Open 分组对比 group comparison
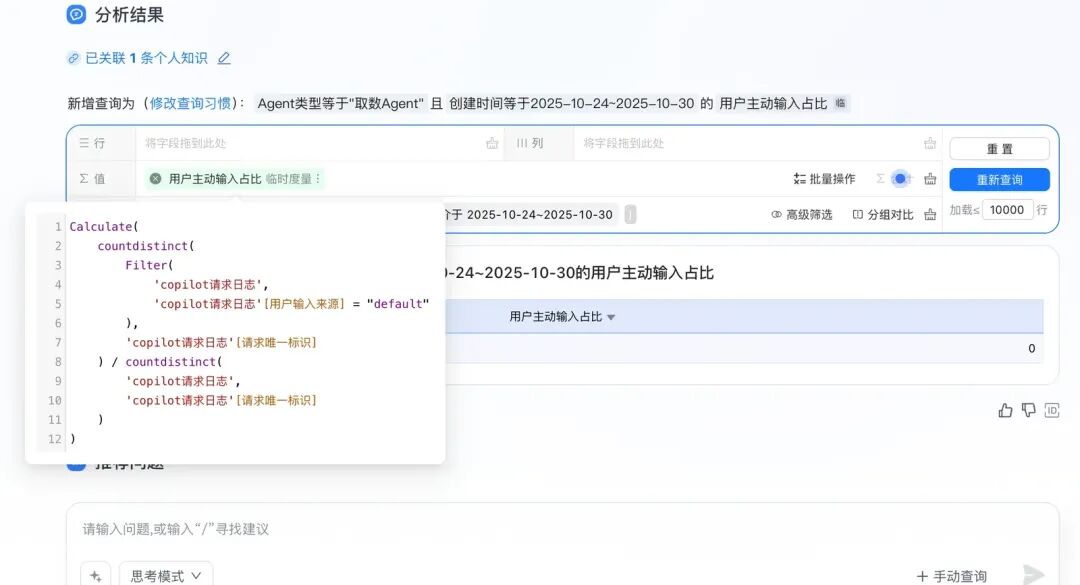The height and width of the screenshot is (585, 1080). pos(883,215)
